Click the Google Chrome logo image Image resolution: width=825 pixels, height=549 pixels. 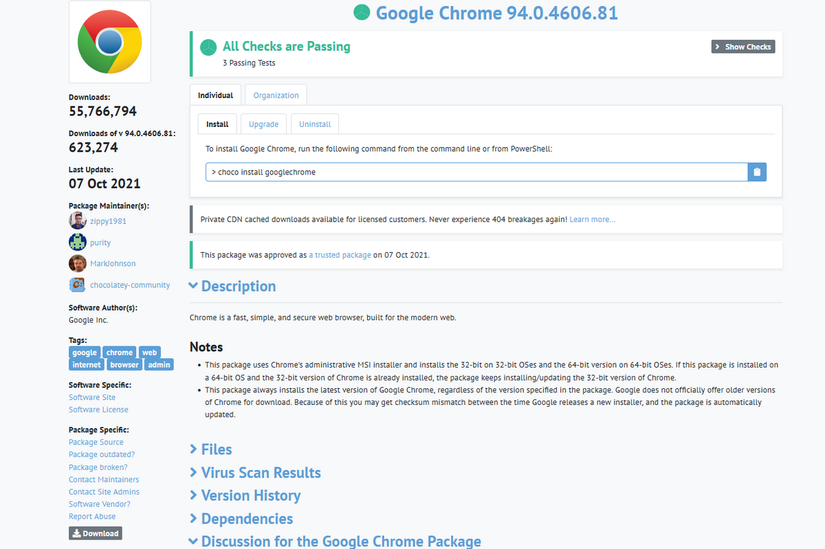(x=110, y=42)
